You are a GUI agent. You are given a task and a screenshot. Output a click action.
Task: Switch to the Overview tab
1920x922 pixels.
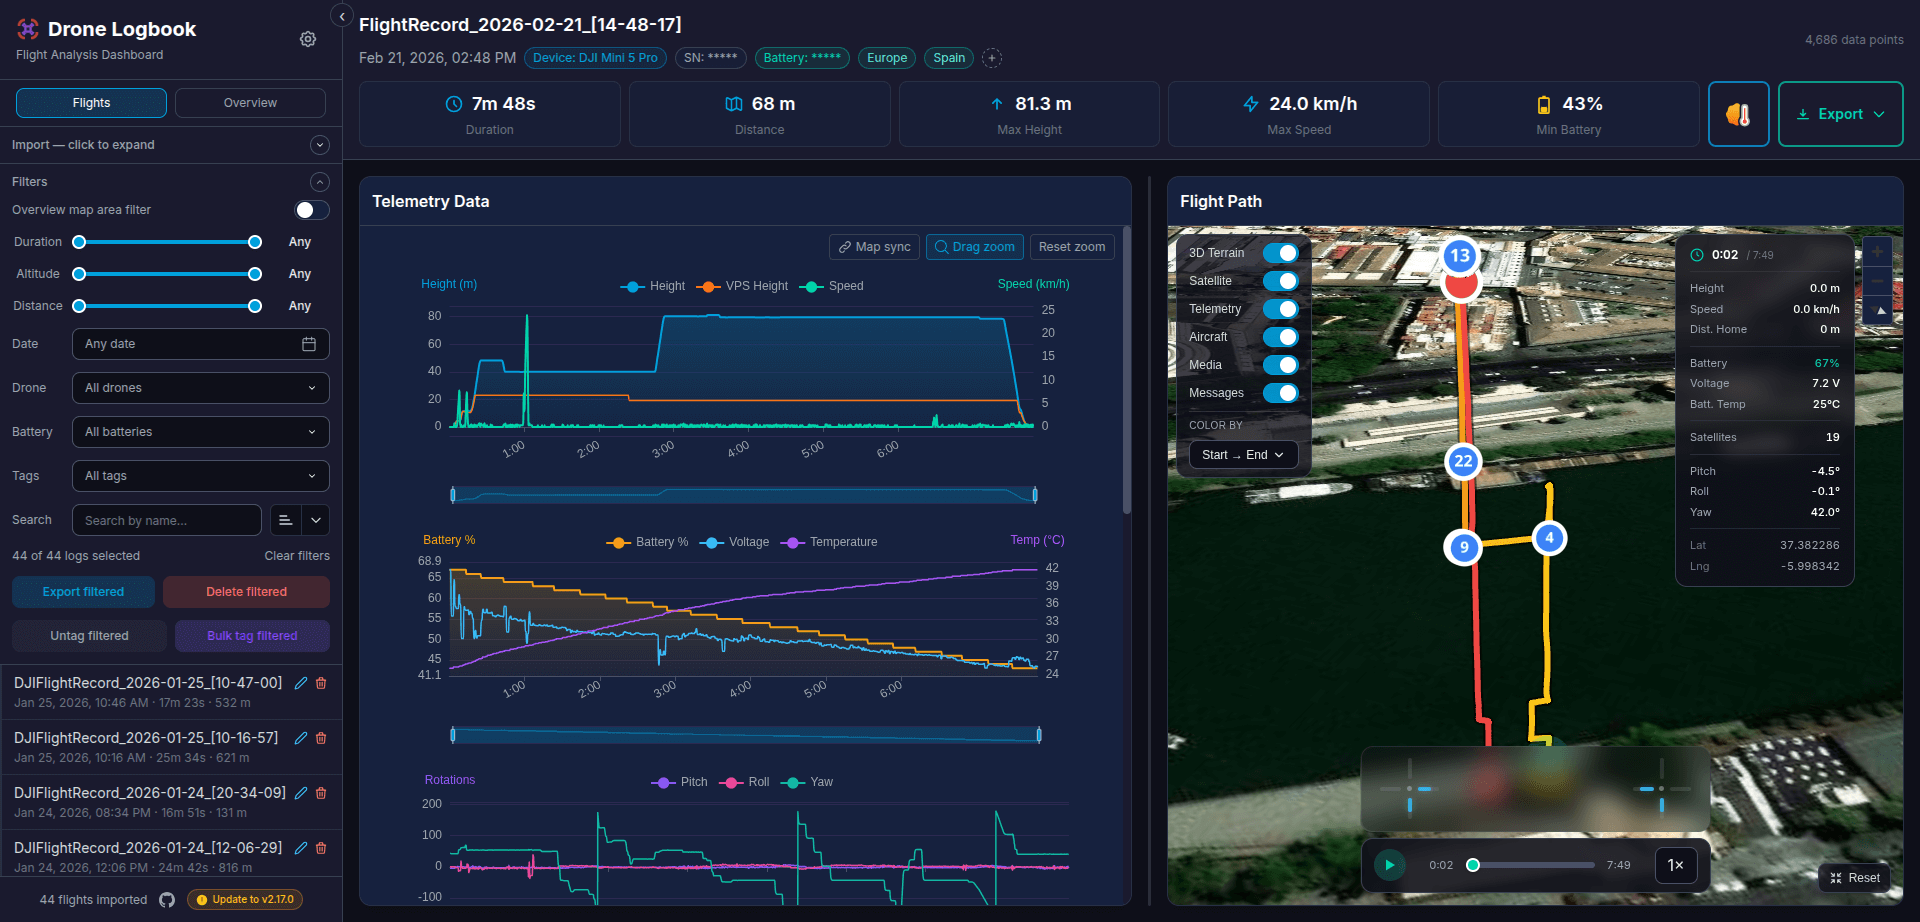tap(249, 102)
